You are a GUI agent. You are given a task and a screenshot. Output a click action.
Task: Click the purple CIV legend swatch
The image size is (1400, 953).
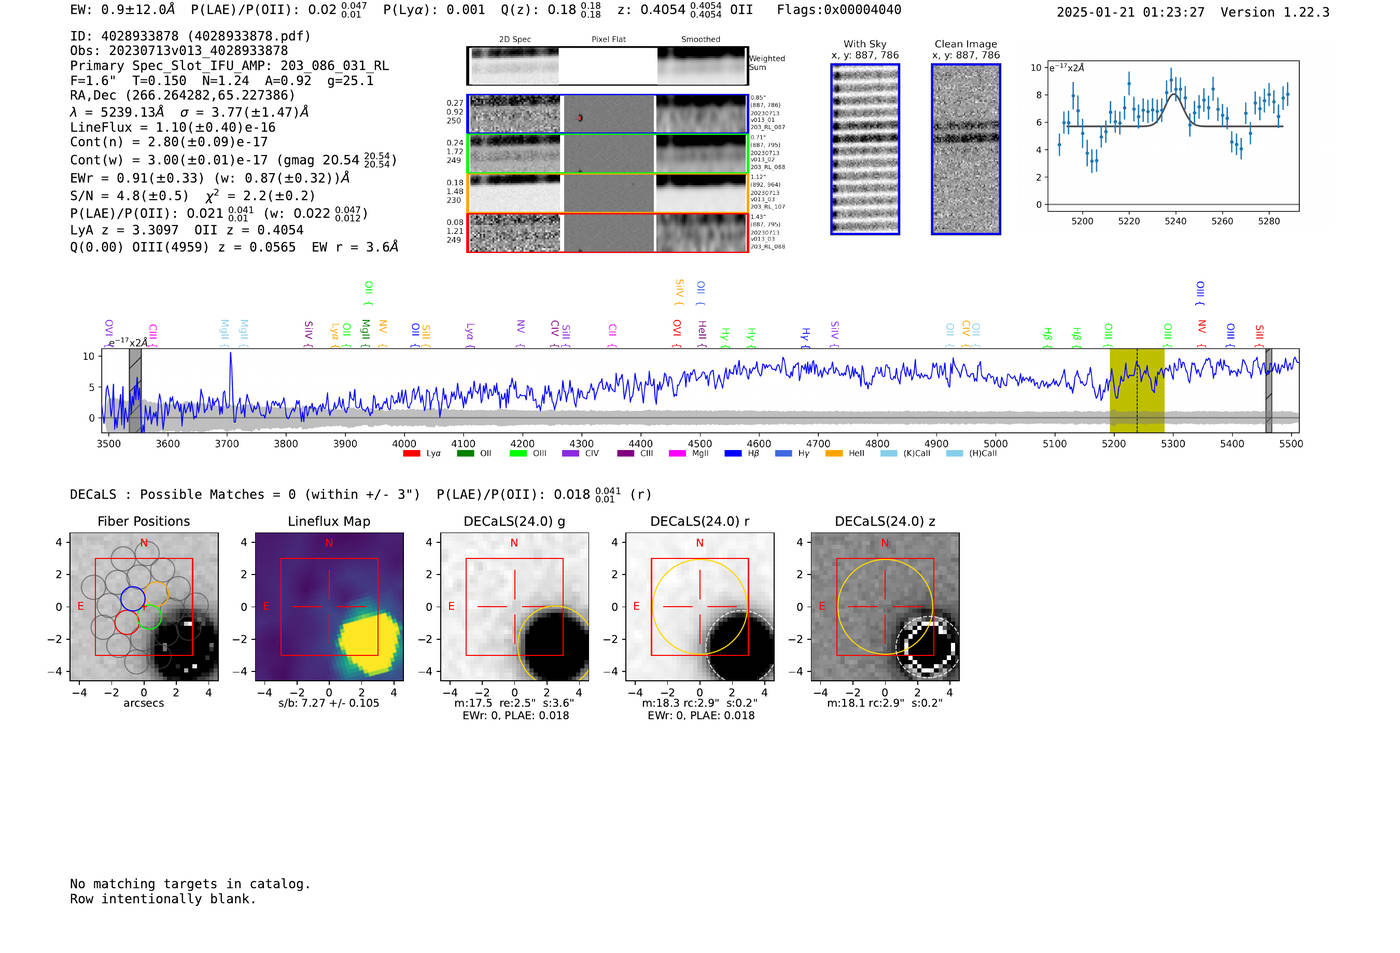[570, 453]
